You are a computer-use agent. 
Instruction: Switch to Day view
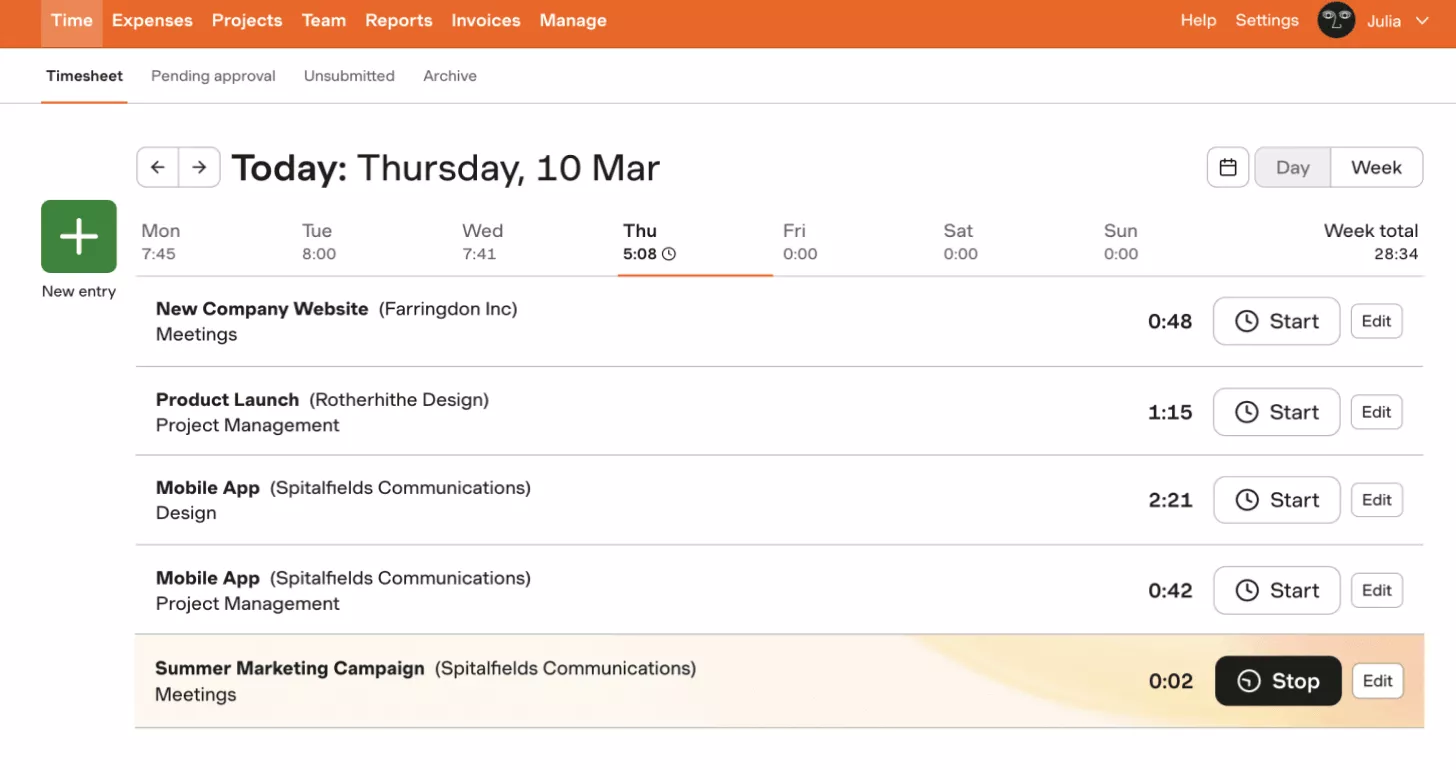tap(1292, 167)
